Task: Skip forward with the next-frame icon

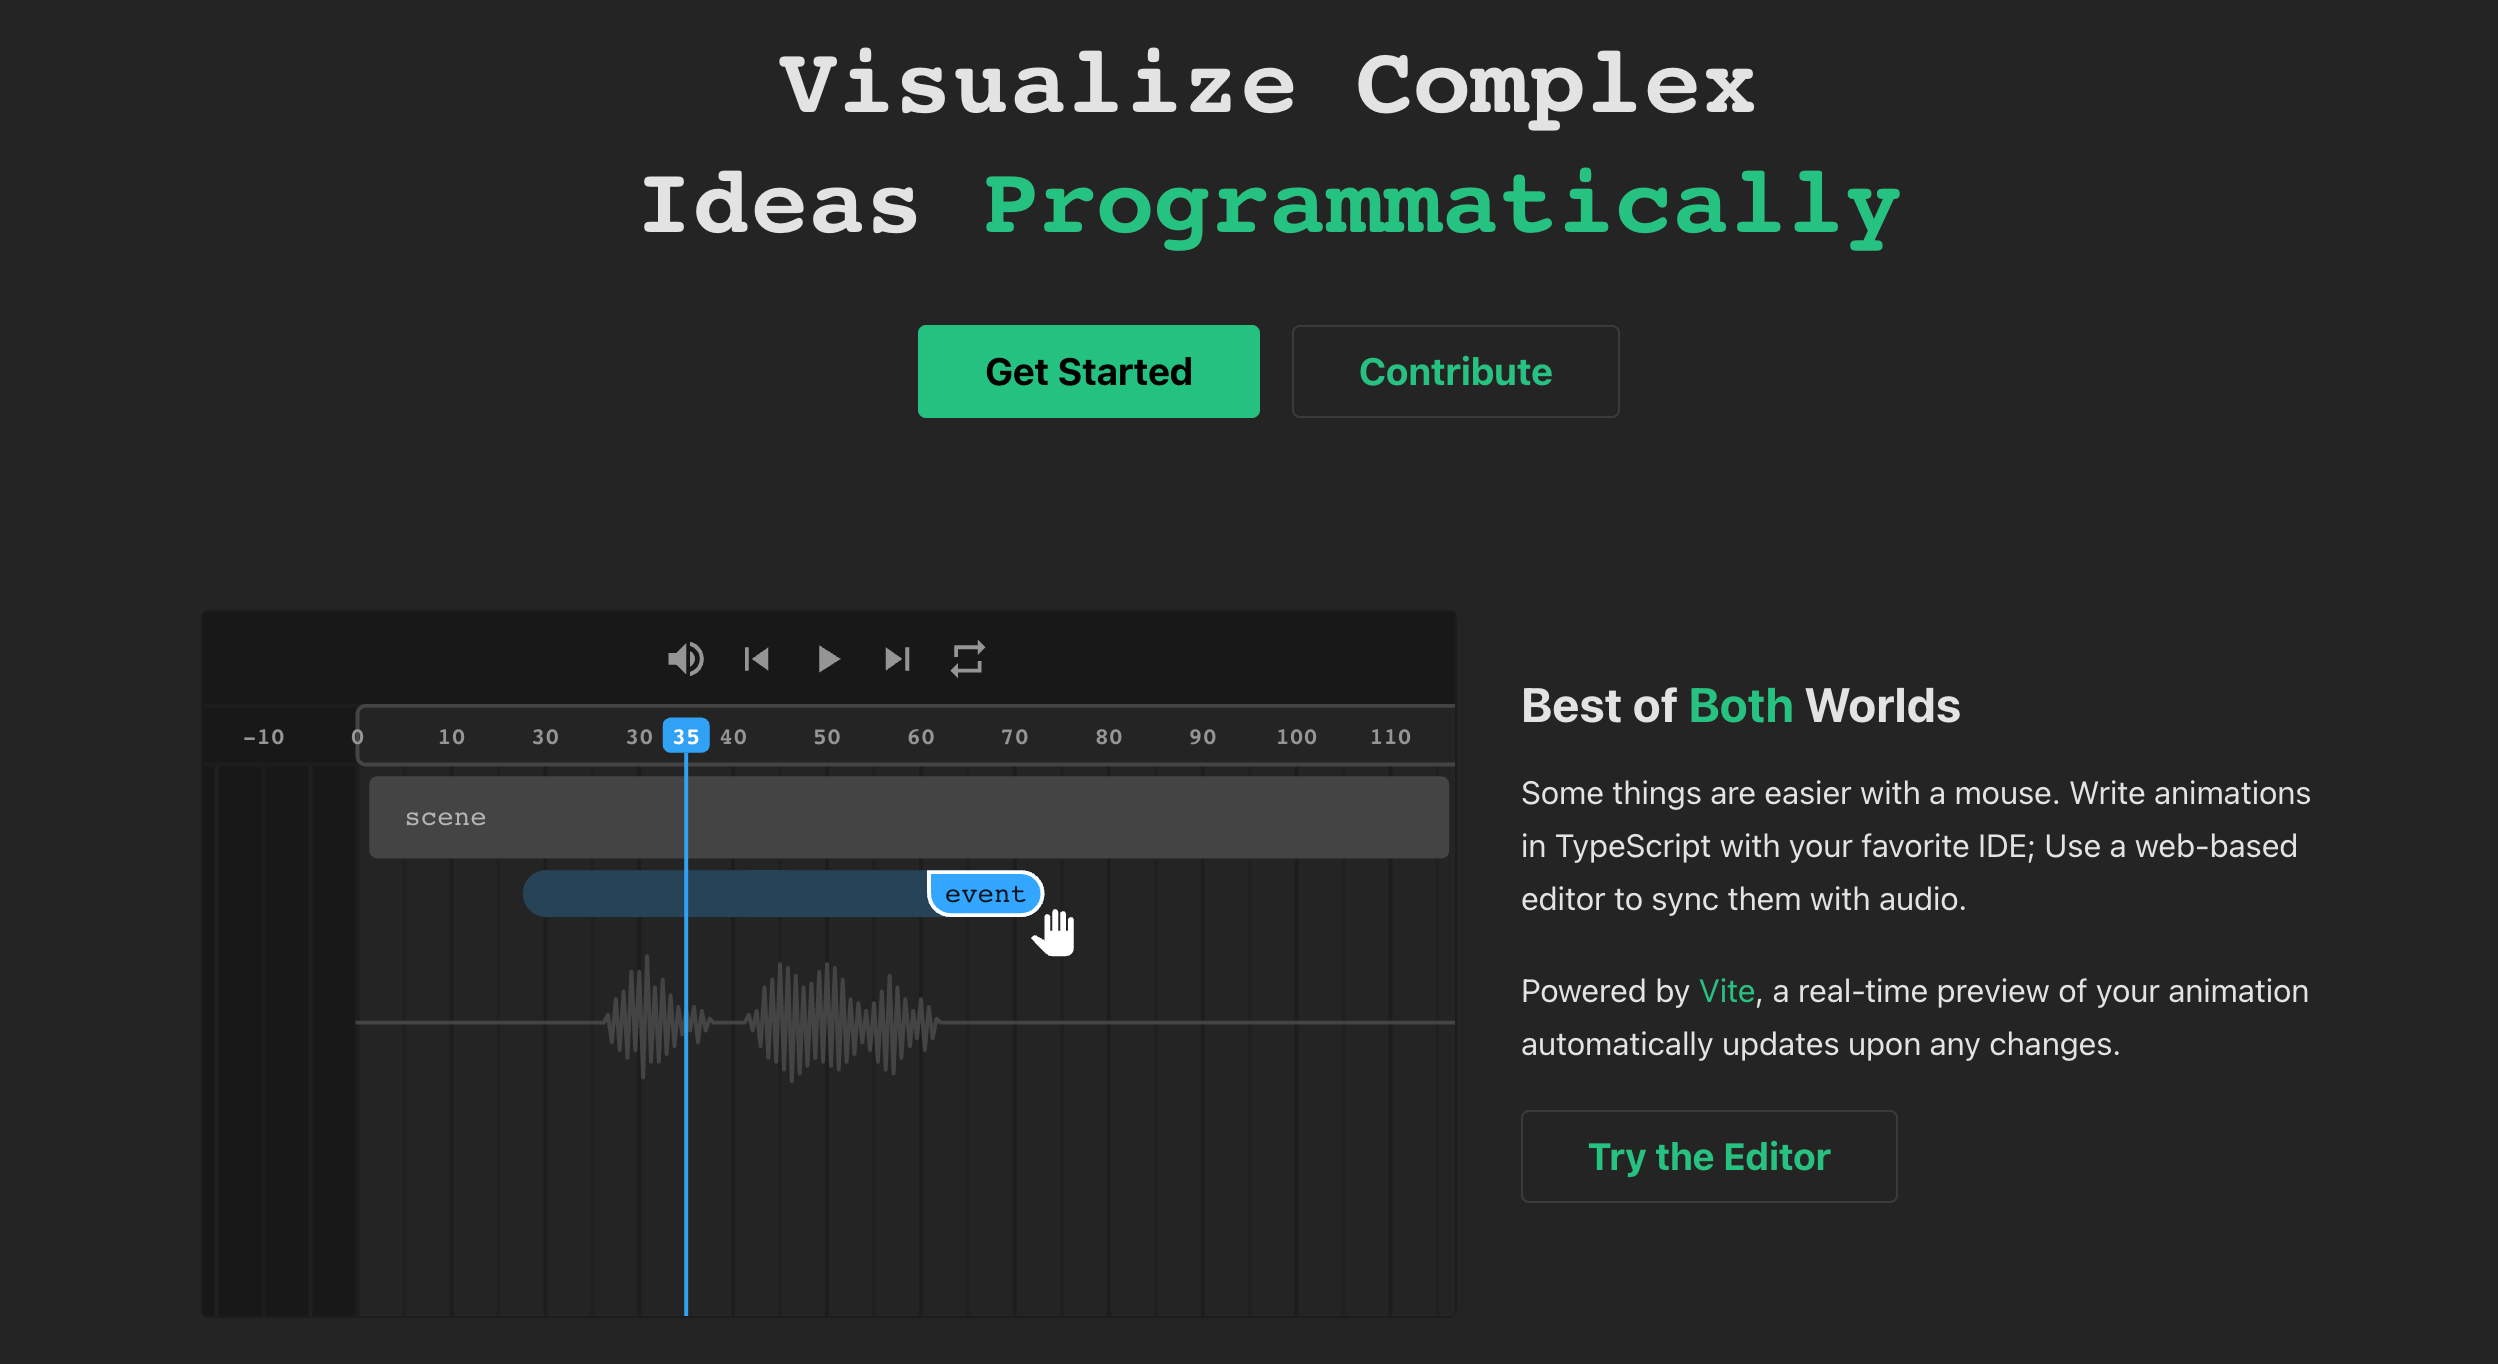Action: click(x=898, y=659)
